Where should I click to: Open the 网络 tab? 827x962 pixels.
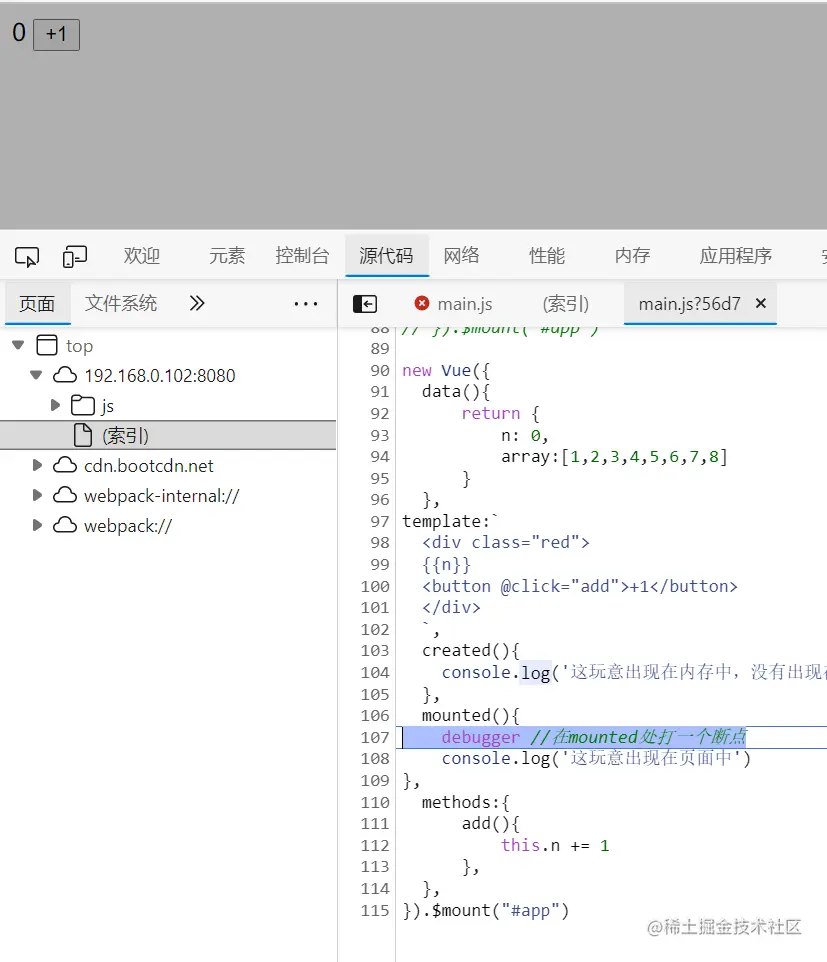click(x=461, y=256)
